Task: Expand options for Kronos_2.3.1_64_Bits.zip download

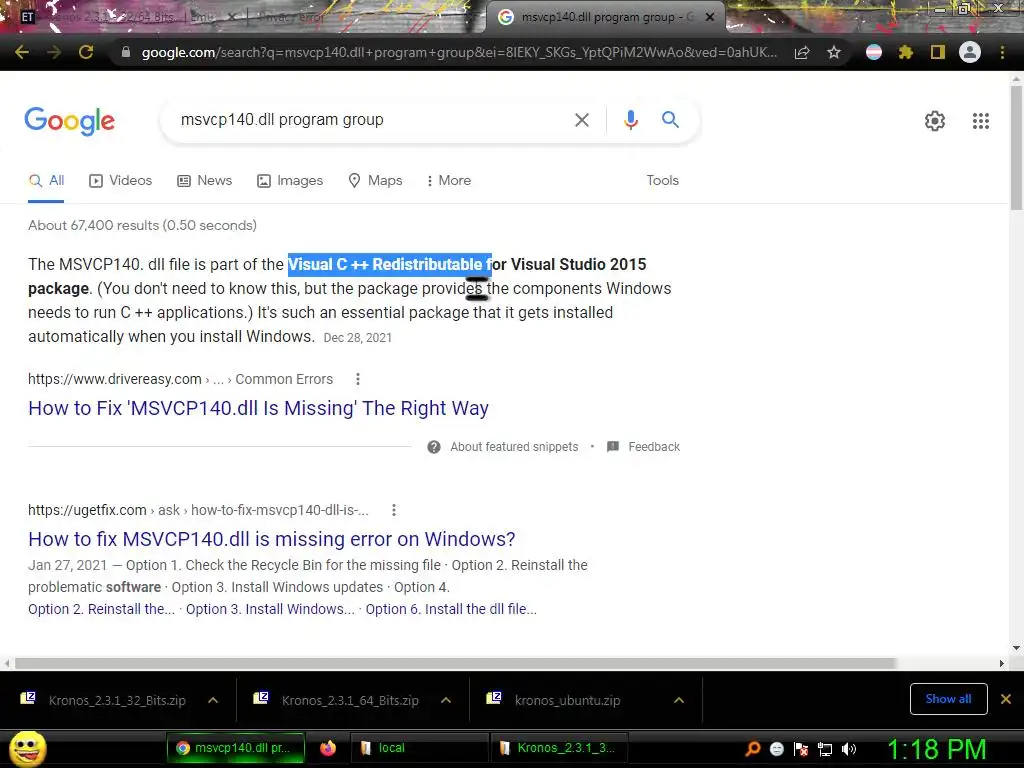Action: [x=446, y=700]
